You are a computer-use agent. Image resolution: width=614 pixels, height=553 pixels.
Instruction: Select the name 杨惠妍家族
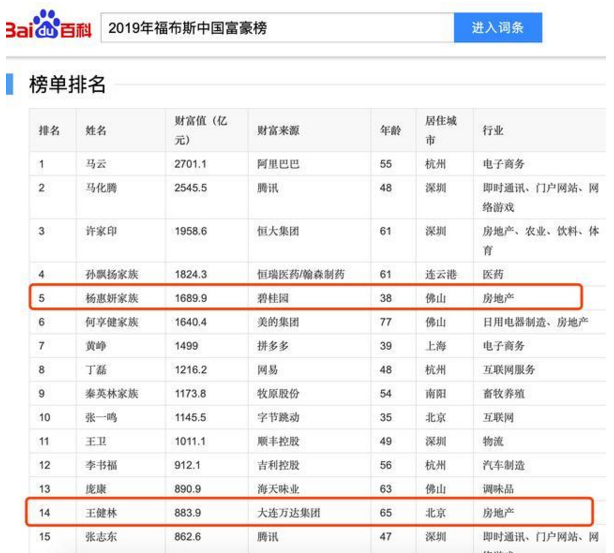pyautogui.click(x=112, y=298)
